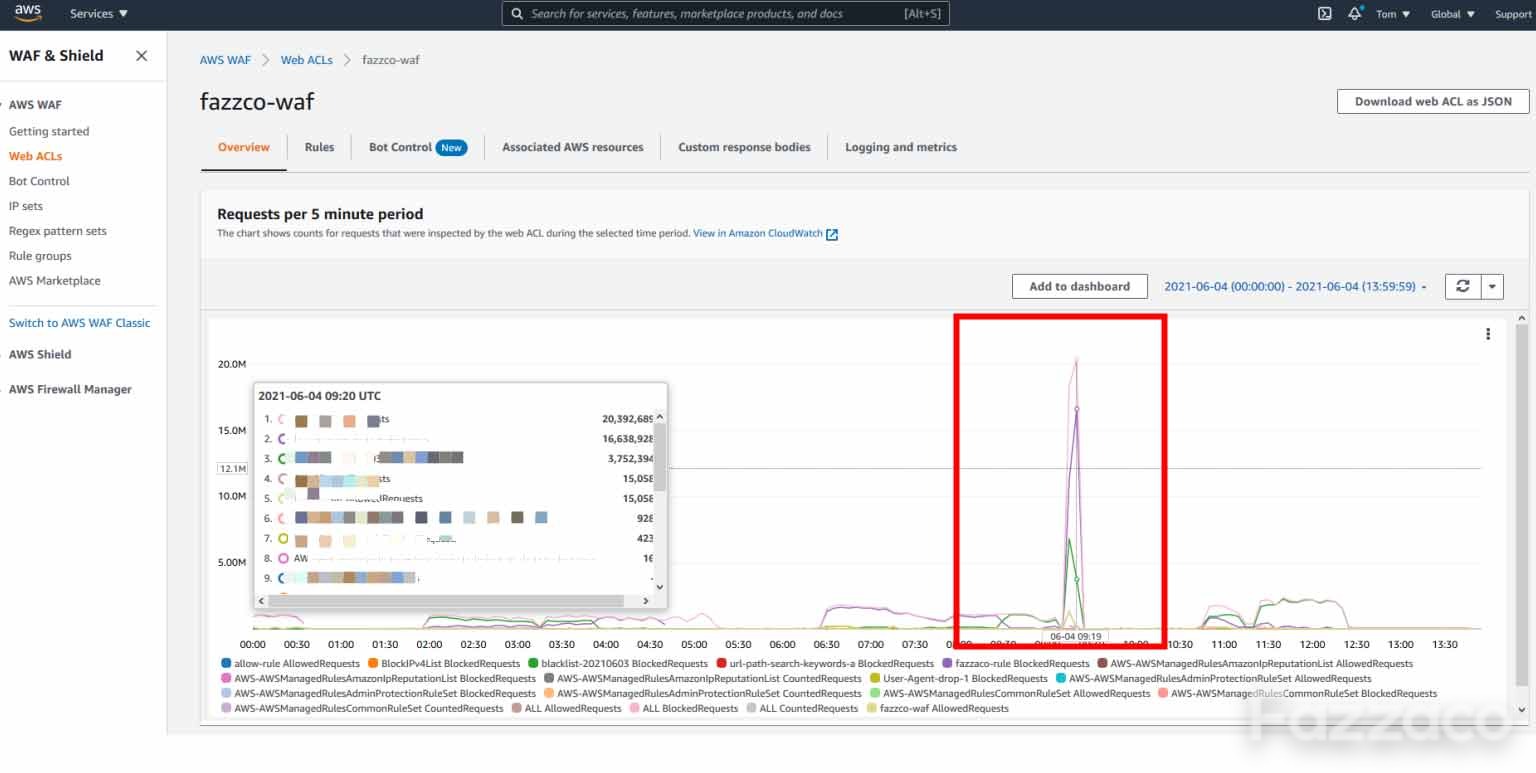The image size is (1536, 773).
Task: Click the search services input field
Action: [725, 14]
